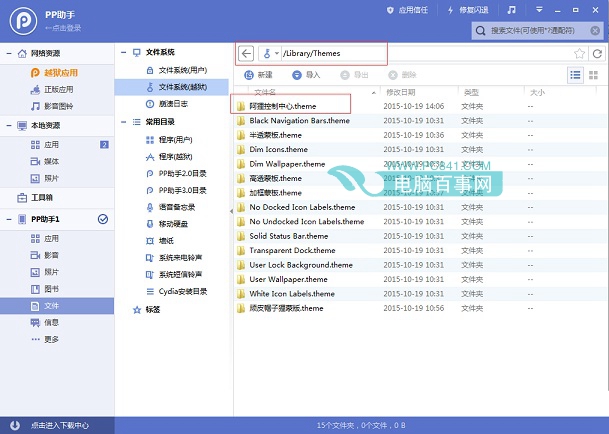Switch to list view icon
Screen dimensions: 609x434
(576, 75)
